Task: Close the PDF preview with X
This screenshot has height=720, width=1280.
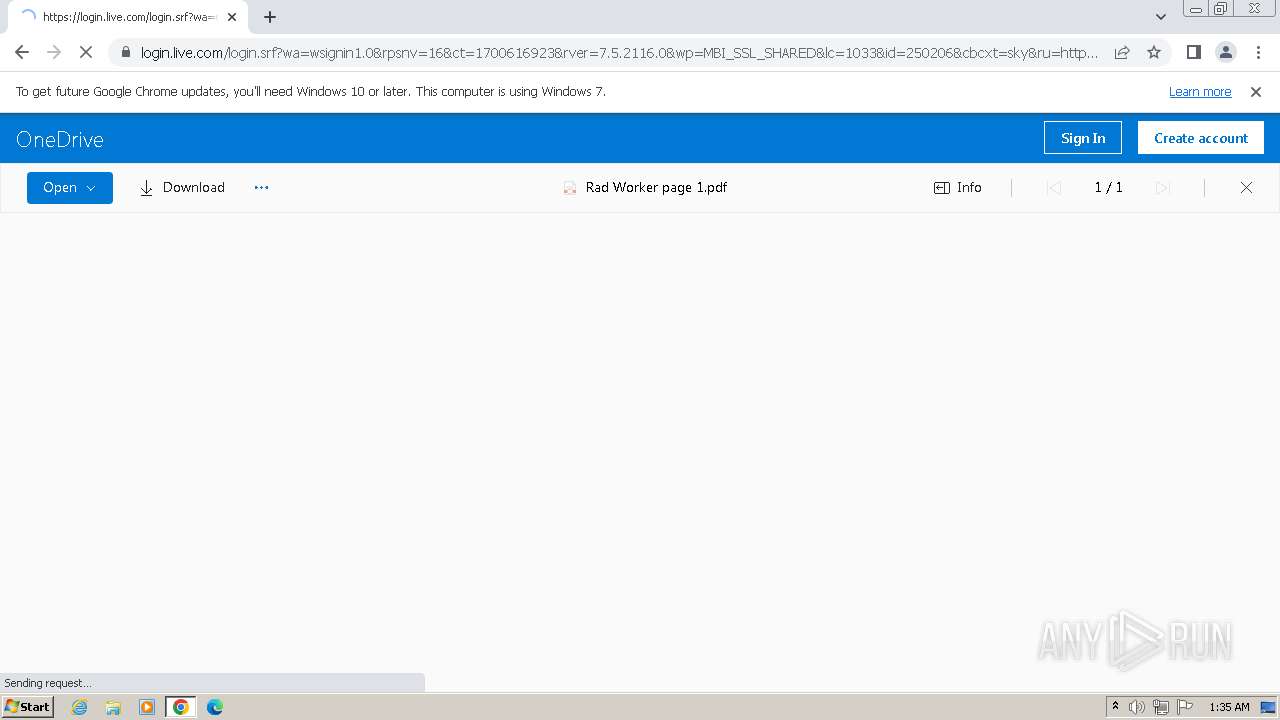Action: click(1246, 187)
